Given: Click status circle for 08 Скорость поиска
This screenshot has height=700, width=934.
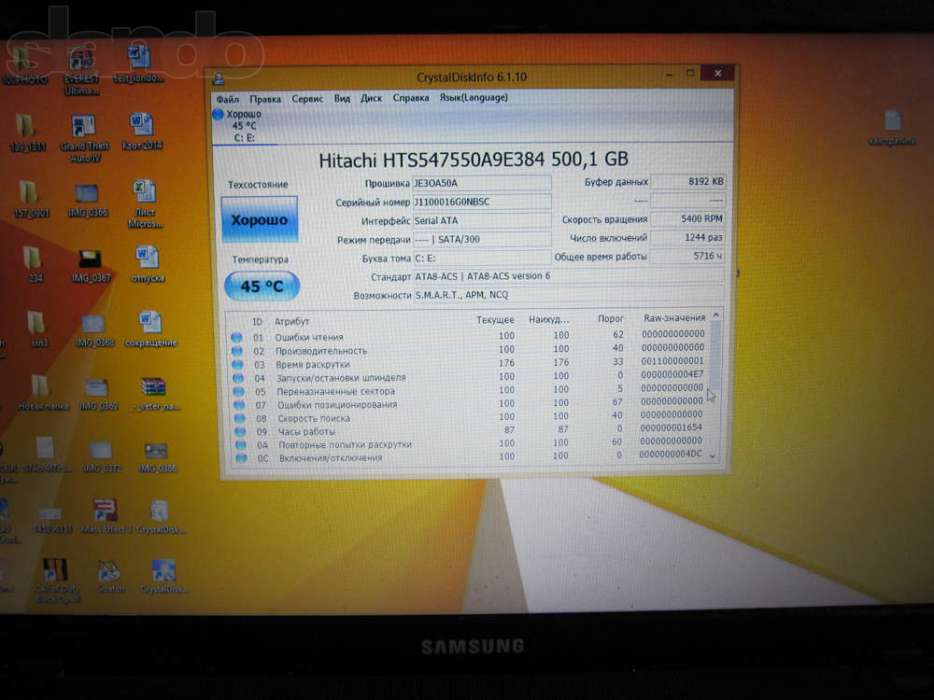Looking at the screenshot, I should click(240, 418).
